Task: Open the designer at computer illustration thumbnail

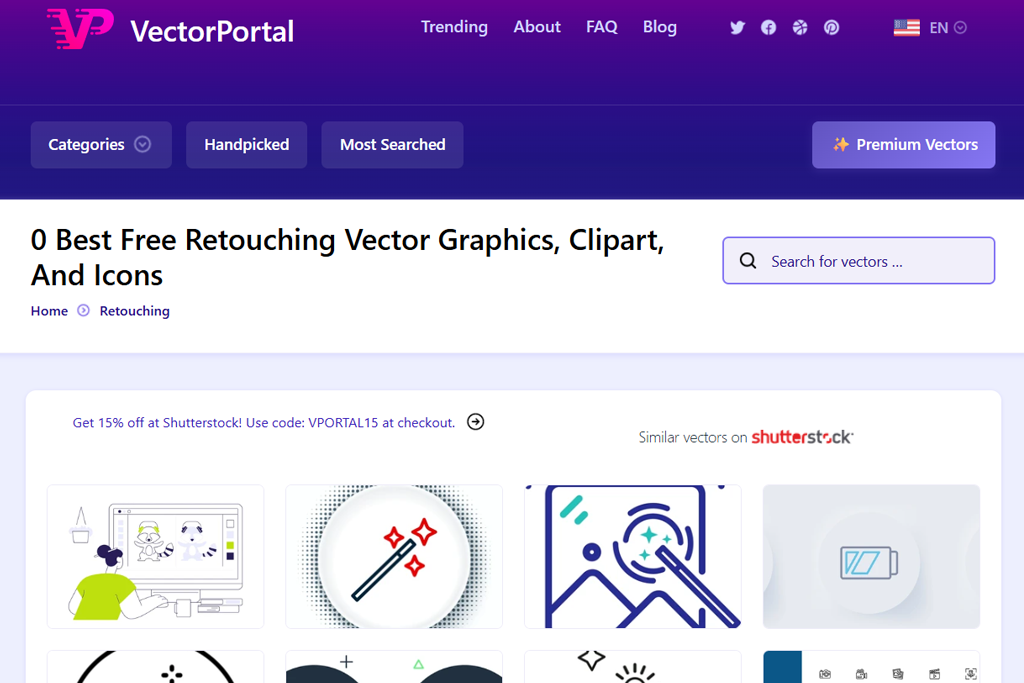Action: point(155,556)
